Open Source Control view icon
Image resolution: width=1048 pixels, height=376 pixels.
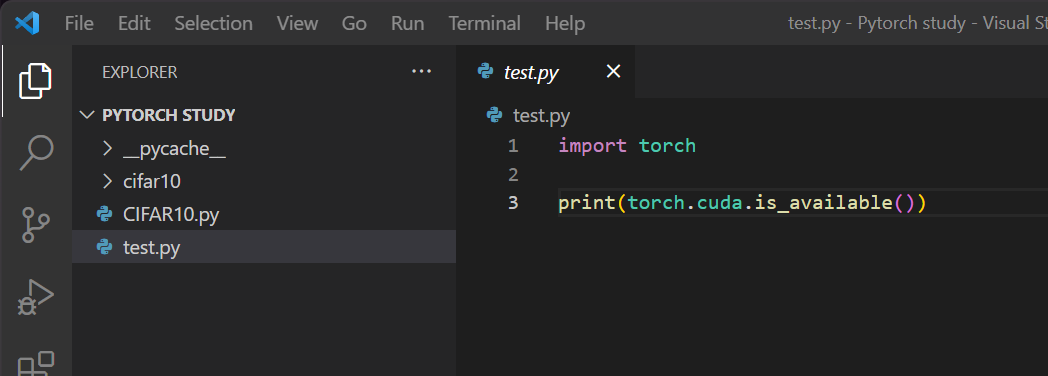[x=35, y=224]
